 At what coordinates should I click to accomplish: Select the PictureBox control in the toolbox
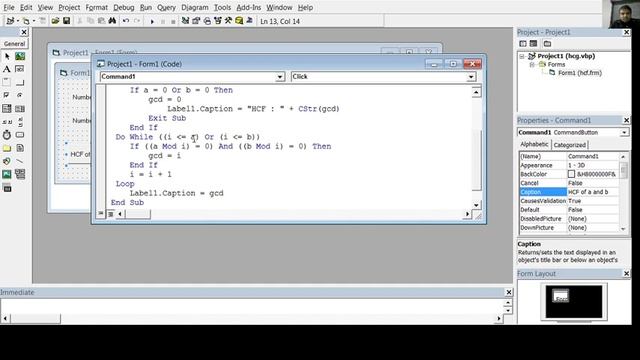click(x=20, y=56)
